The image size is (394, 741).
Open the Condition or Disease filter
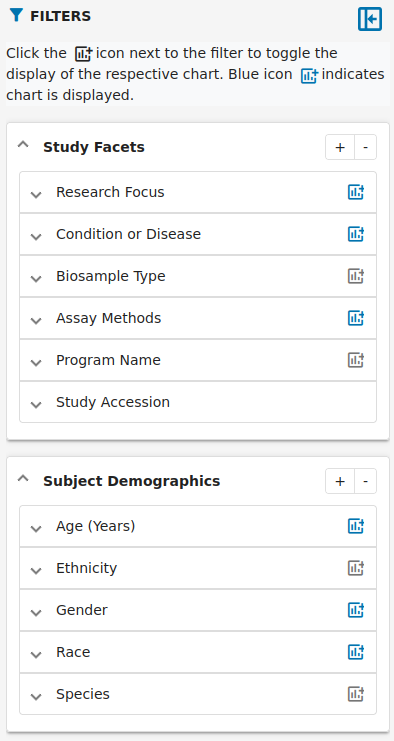[x=198, y=234]
